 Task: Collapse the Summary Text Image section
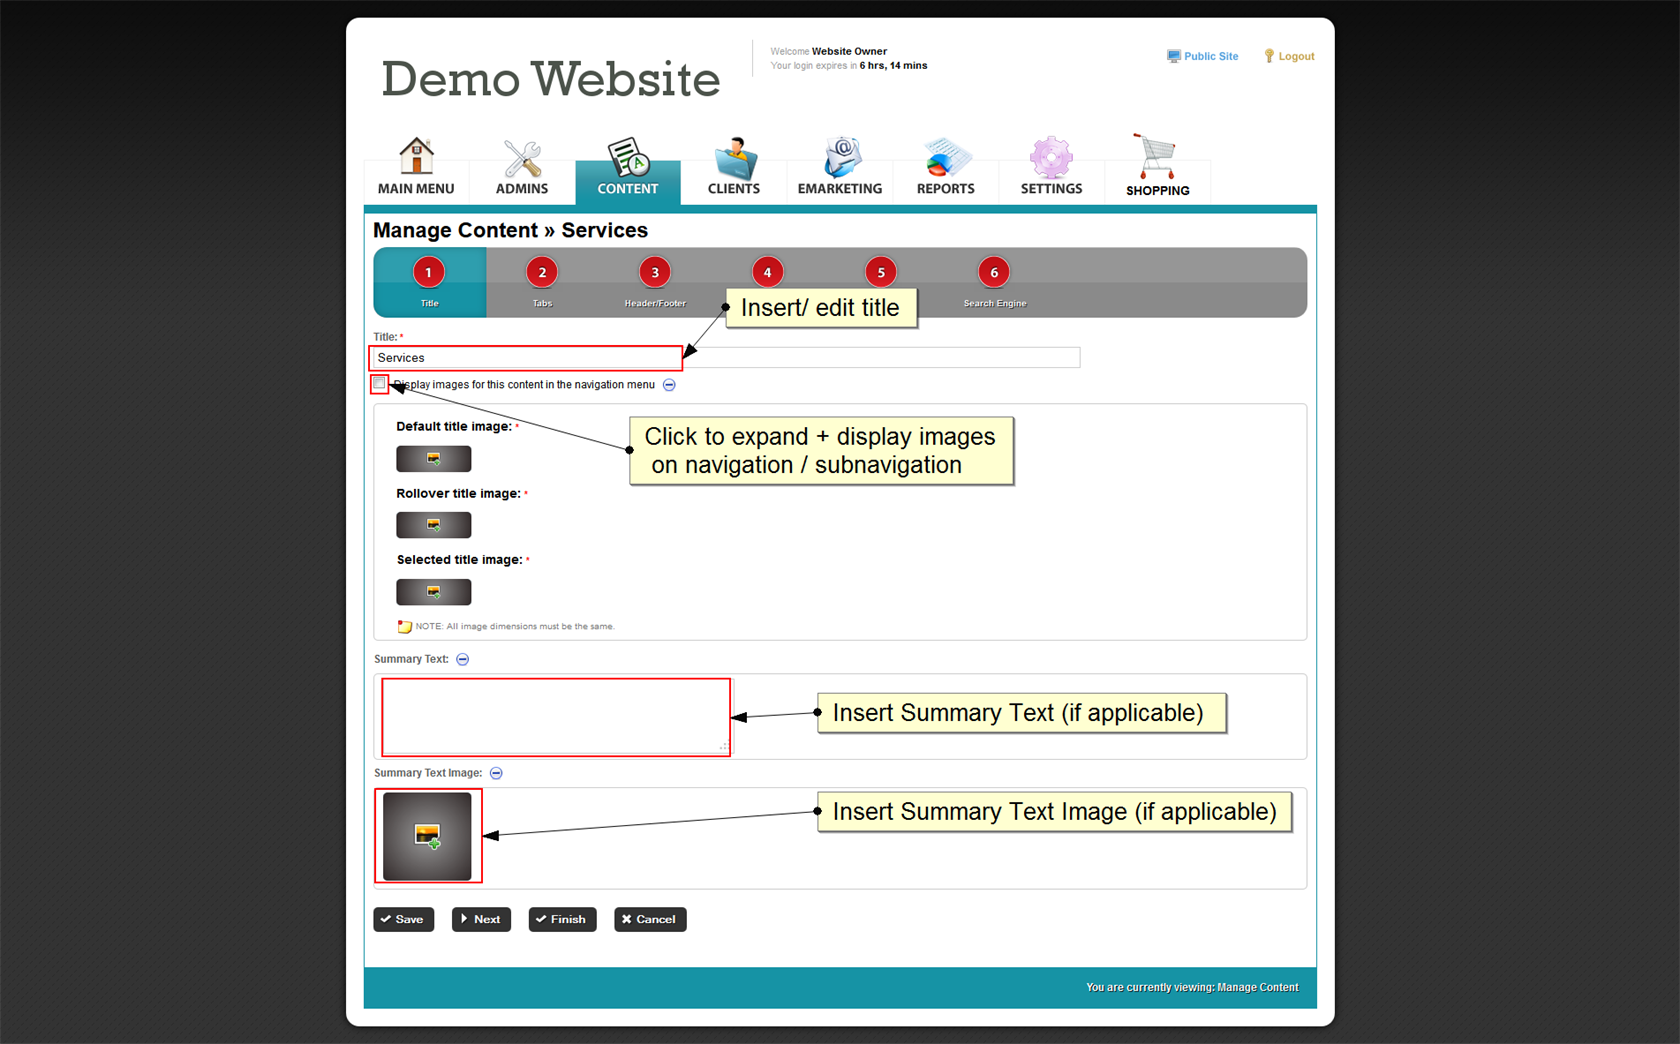click(x=496, y=773)
